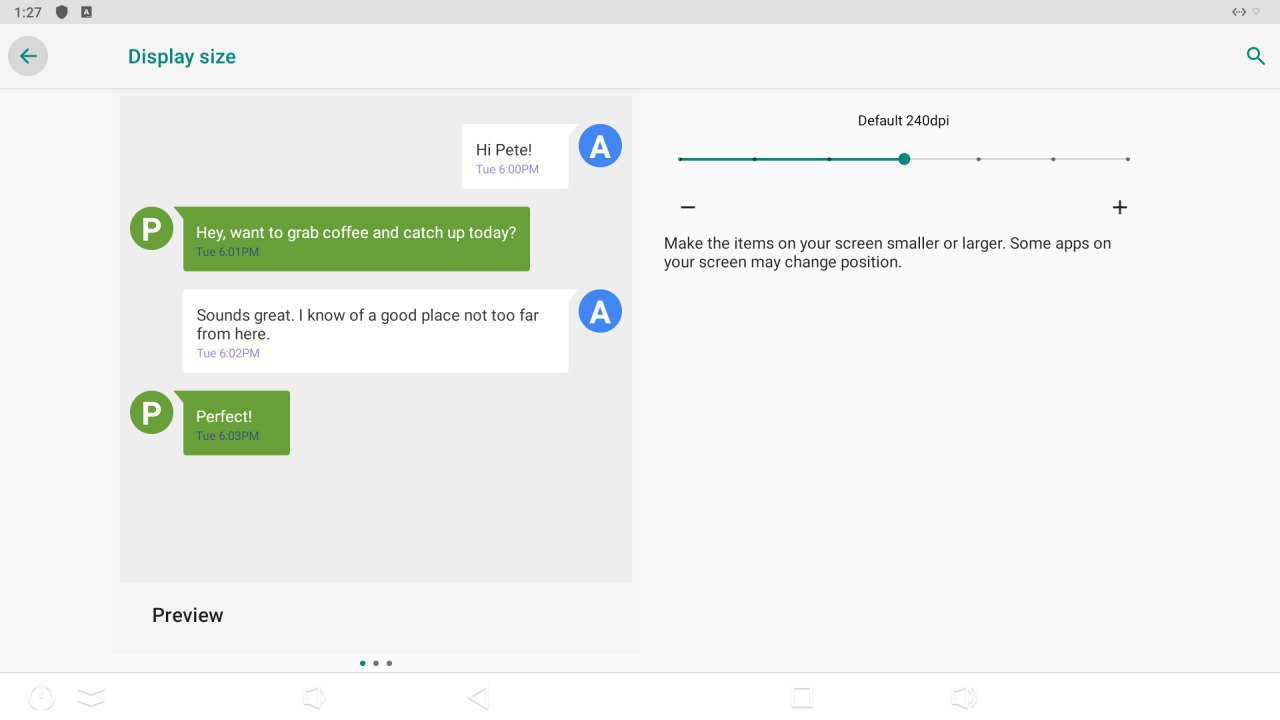The height and width of the screenshot is (720, 1280).
Task: Click the 'Display size' title
Action: pyautogui.click(x=182, y=57)
